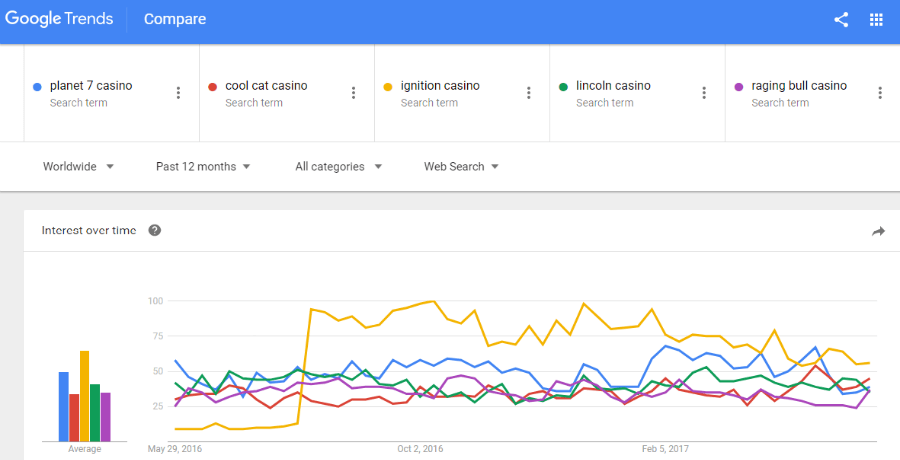Open three-dot menu for ignition casino

click(x=529, y=93)
